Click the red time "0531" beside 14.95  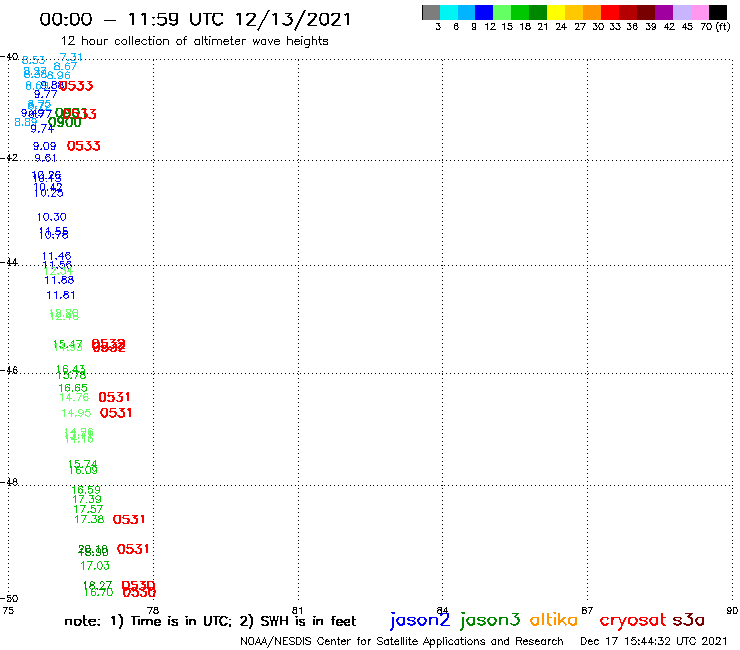116,413
